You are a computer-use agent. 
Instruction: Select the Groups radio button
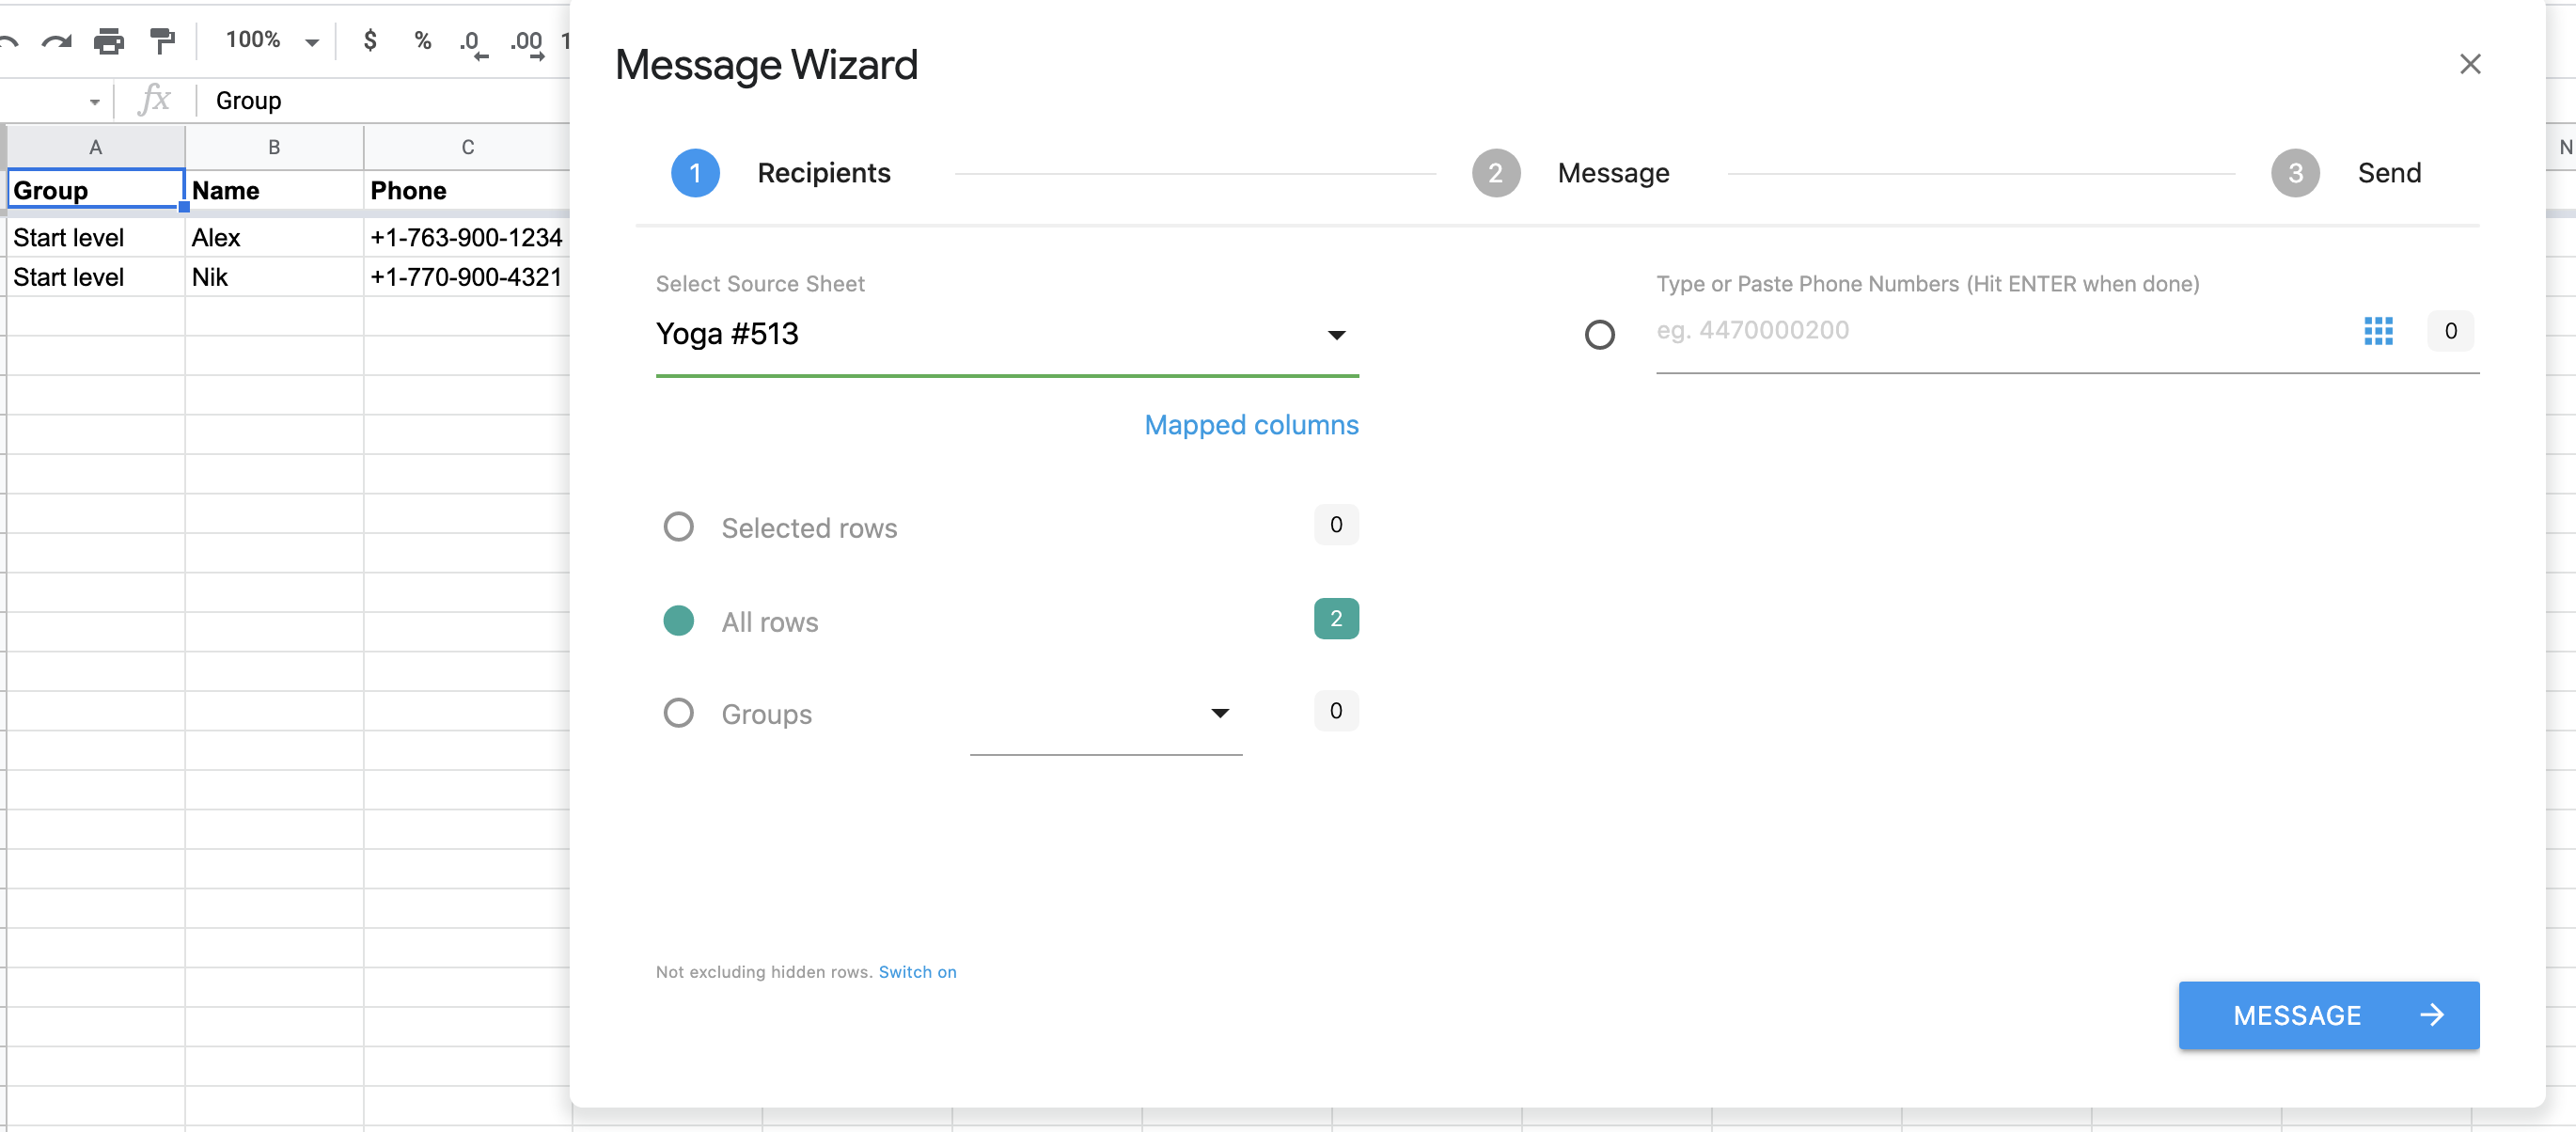[x=679, y=712]
